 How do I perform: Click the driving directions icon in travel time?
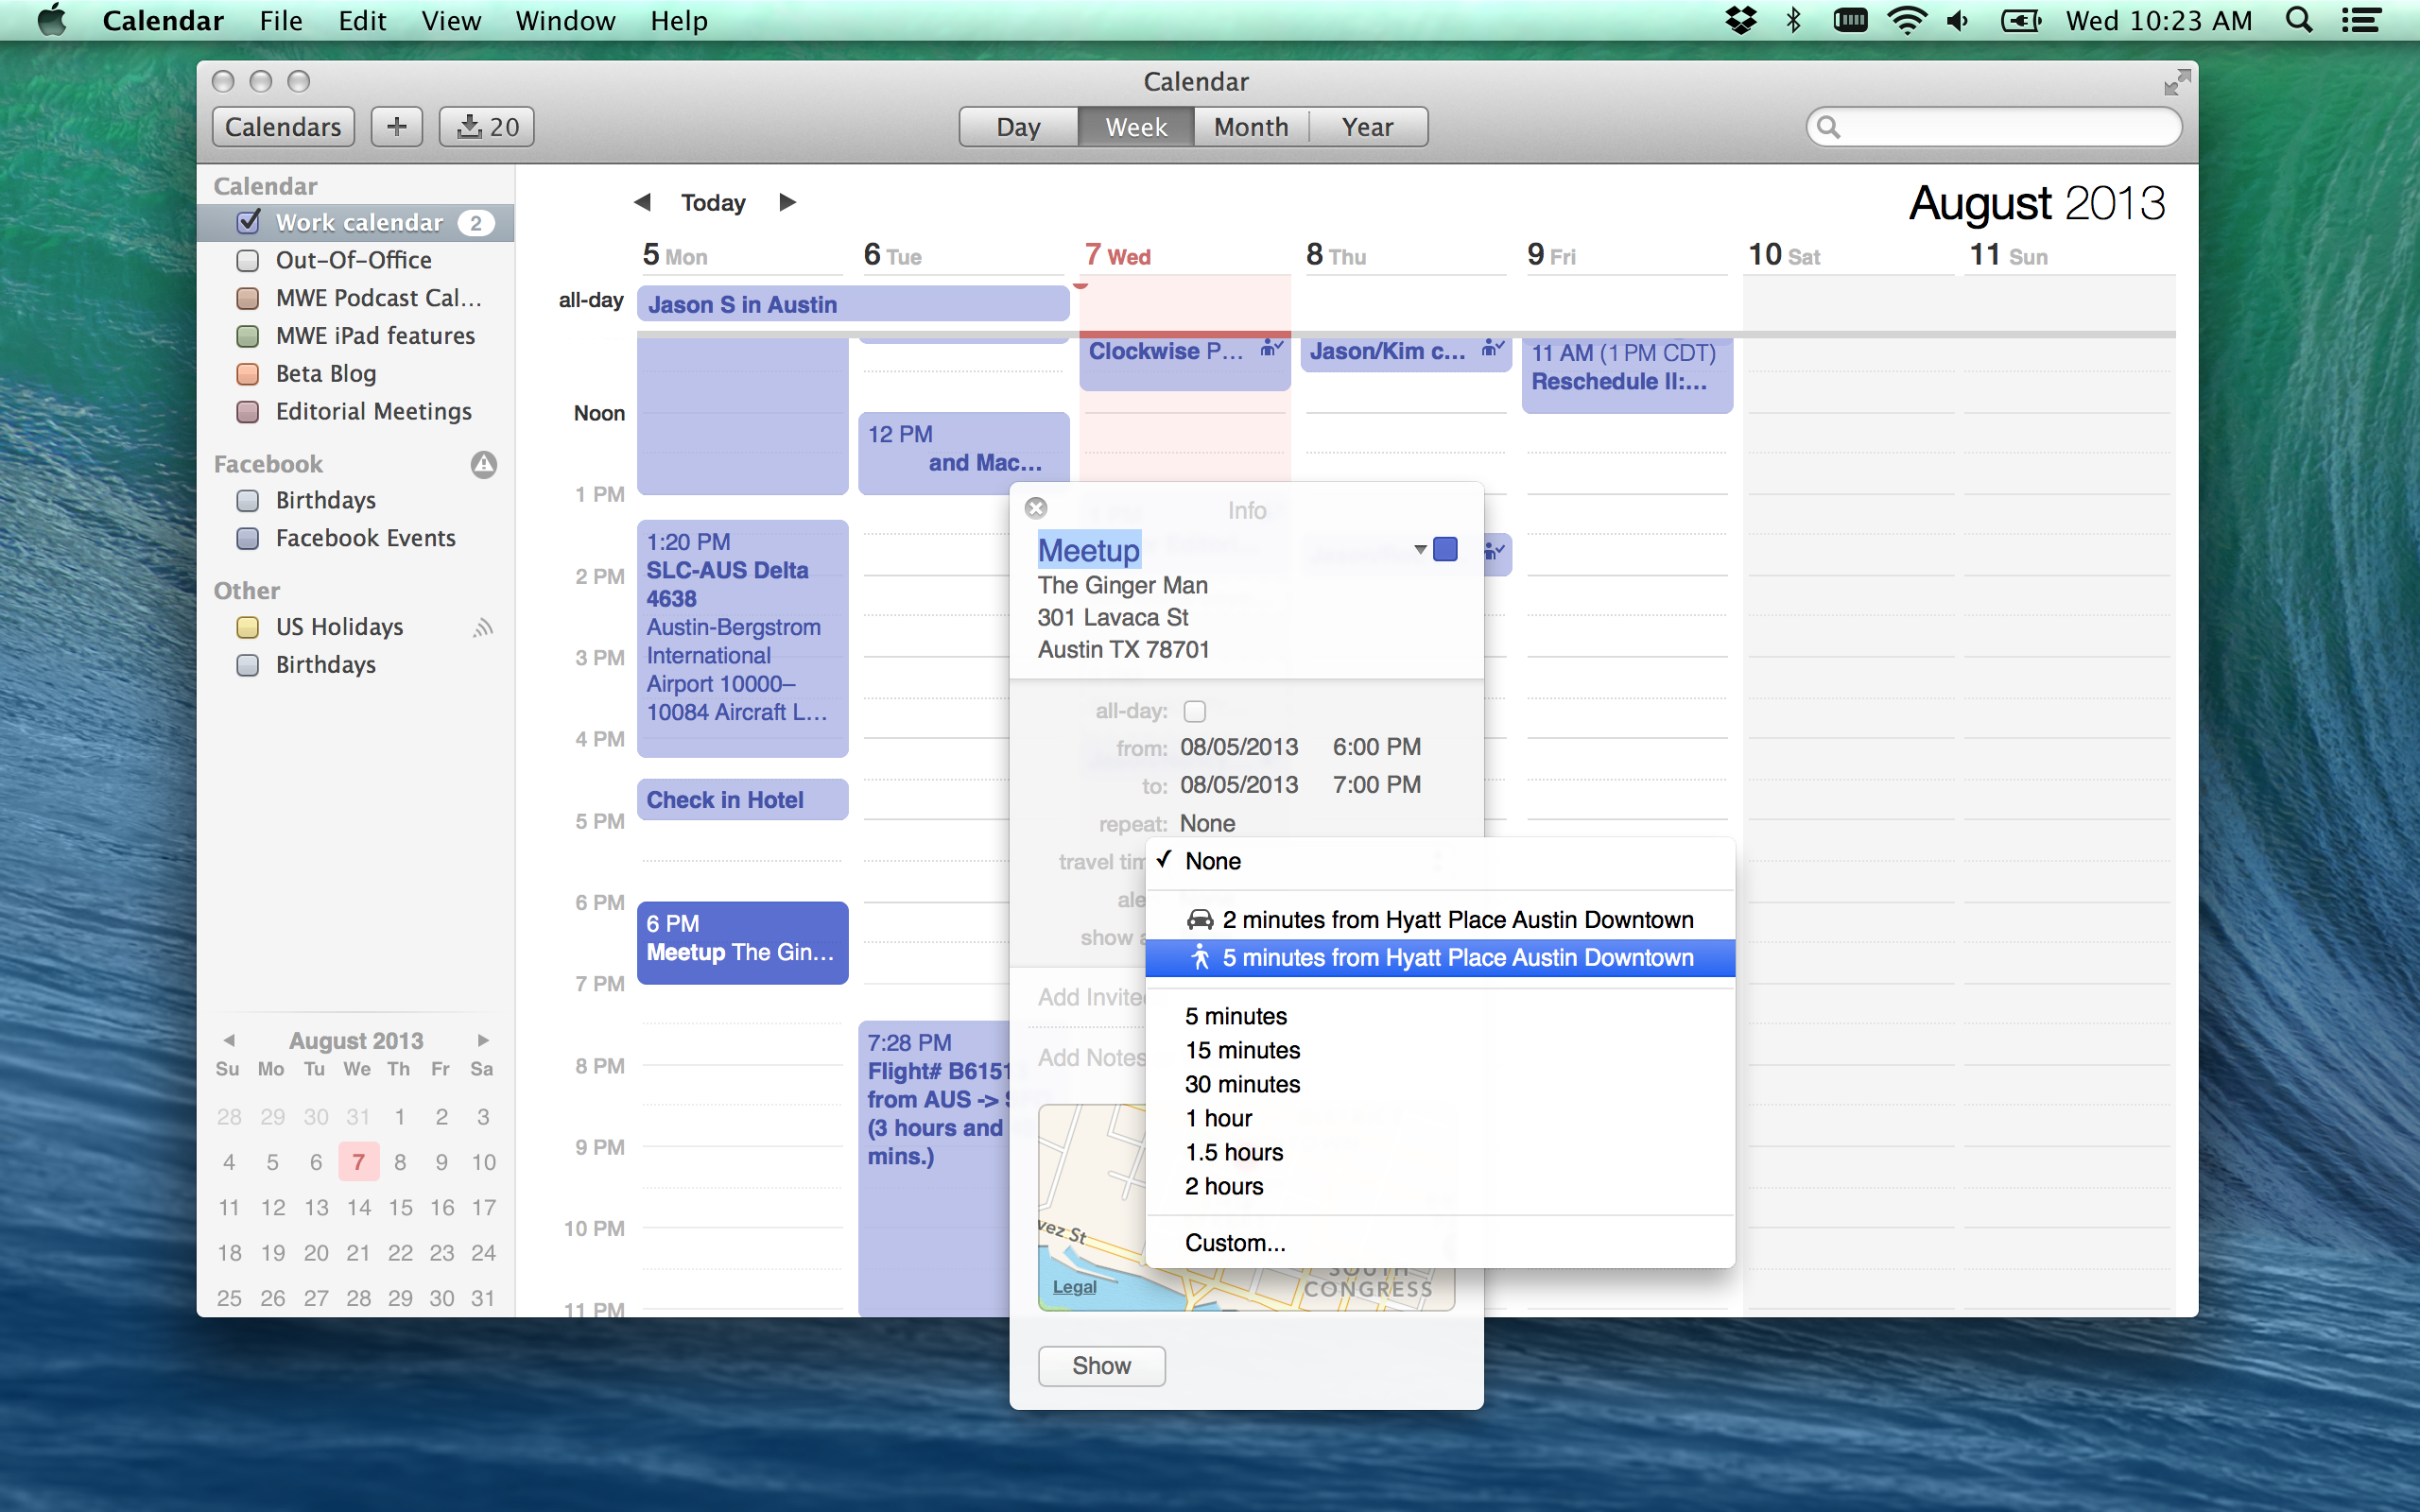[x=1197, y=918]
